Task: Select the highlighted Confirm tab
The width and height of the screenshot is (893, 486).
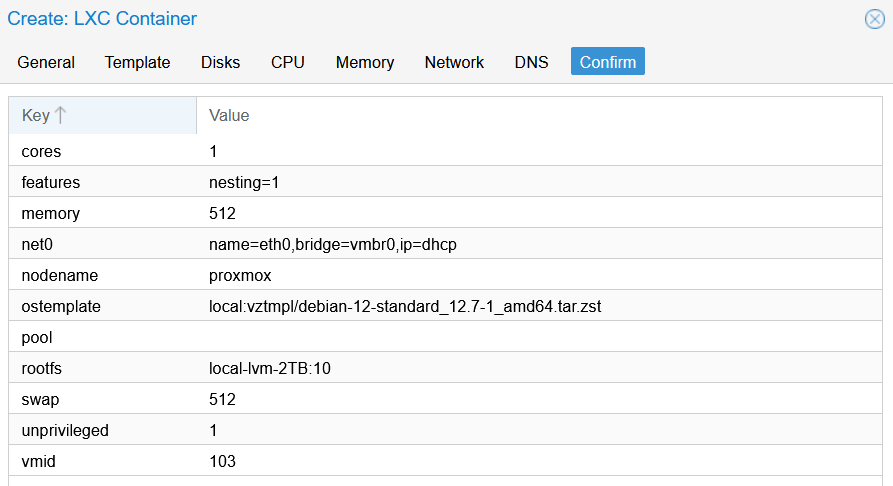Action: click(x=608, y=62)
